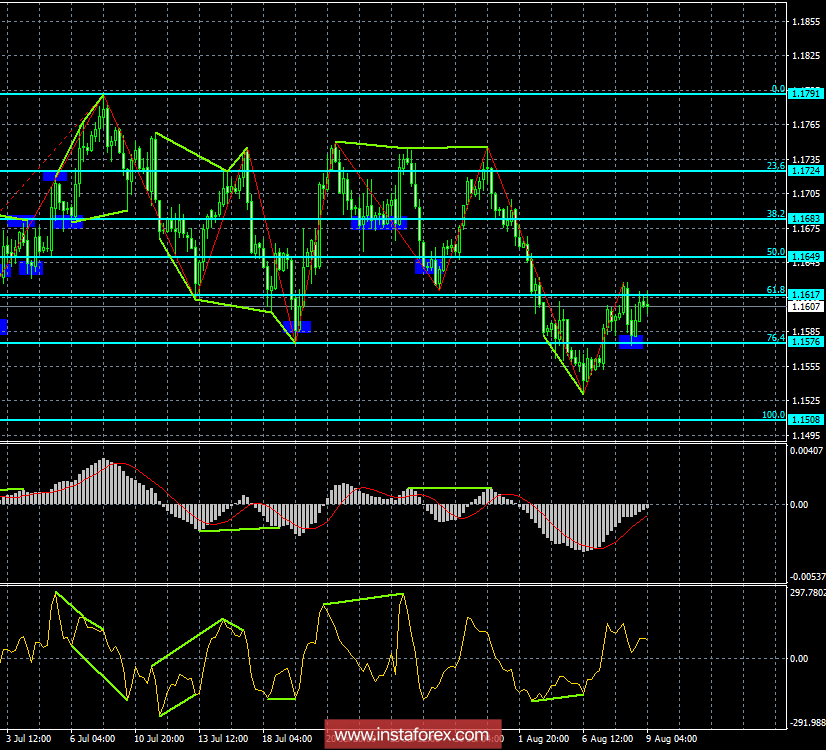Click the MACD scale value -0.00537
Image resolution: width=826 pixels, height=750 pixels.
[x=807, y=577]
